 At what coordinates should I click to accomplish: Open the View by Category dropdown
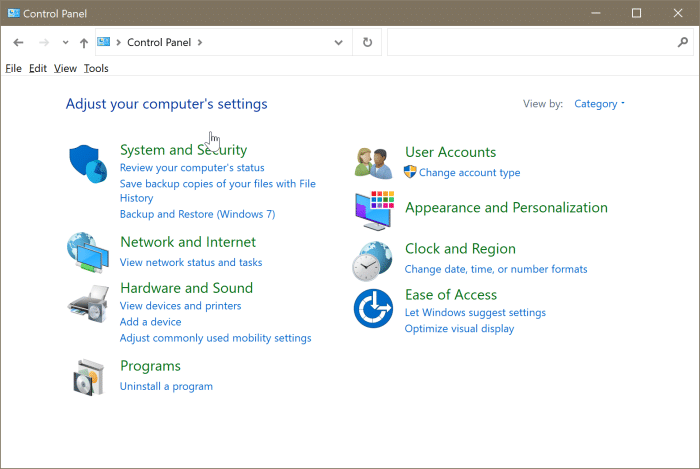coord(599,104)
